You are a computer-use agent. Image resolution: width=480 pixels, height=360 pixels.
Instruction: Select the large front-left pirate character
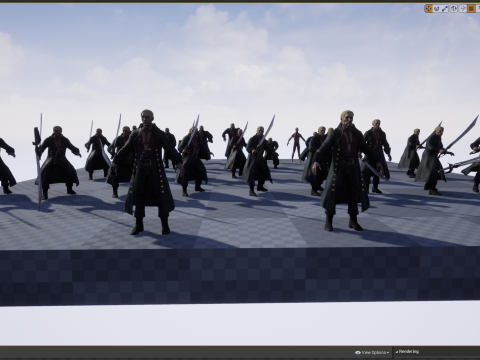tap(147, 172)
